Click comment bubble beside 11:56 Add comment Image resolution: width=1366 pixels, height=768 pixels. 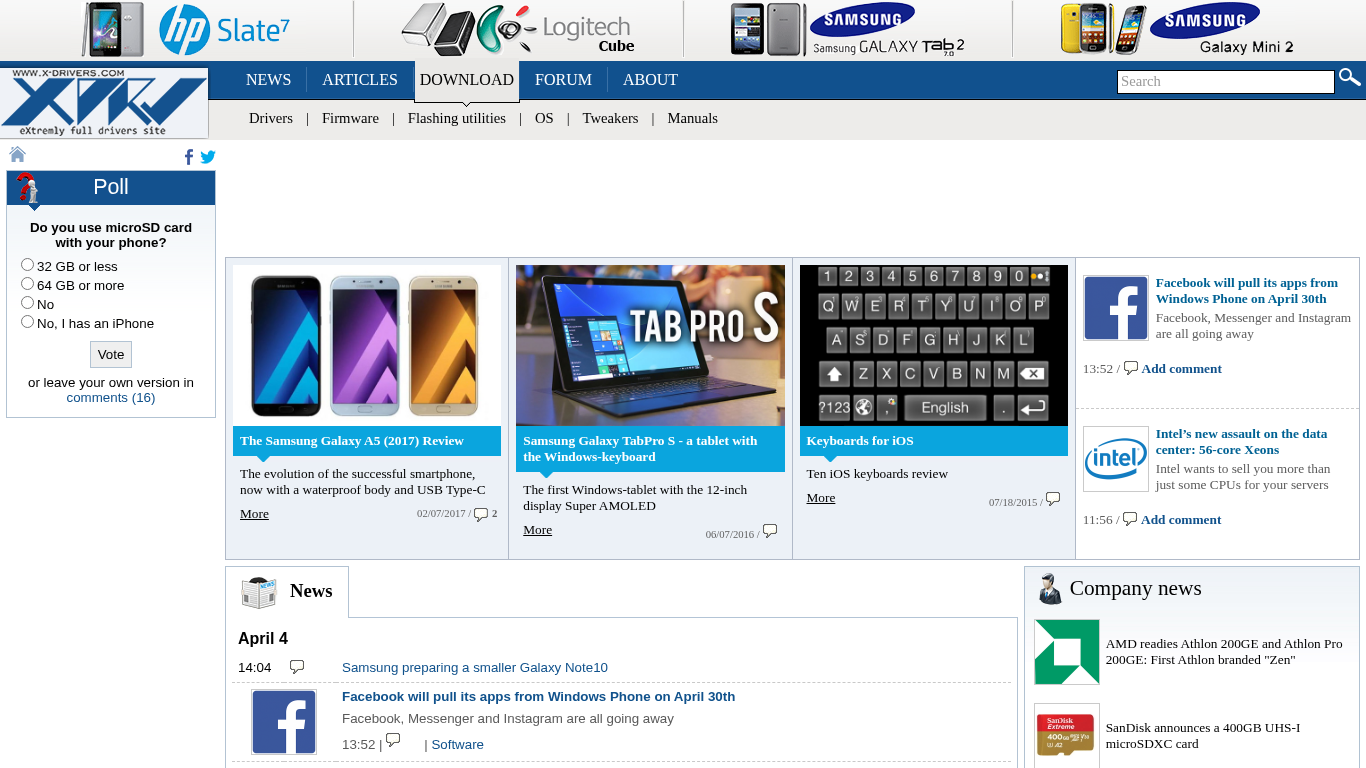pos(1130,519)
